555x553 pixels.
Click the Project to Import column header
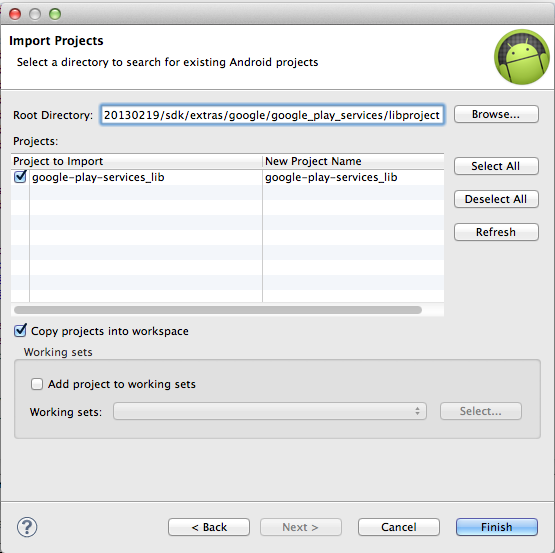(x=137, y=161)
